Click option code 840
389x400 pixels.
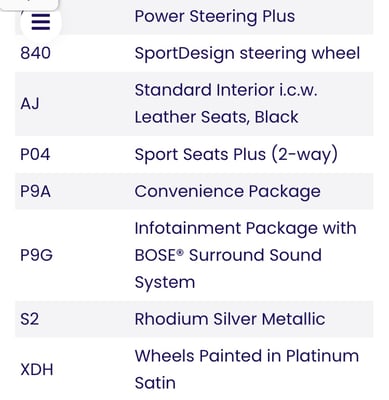[35, 53]
